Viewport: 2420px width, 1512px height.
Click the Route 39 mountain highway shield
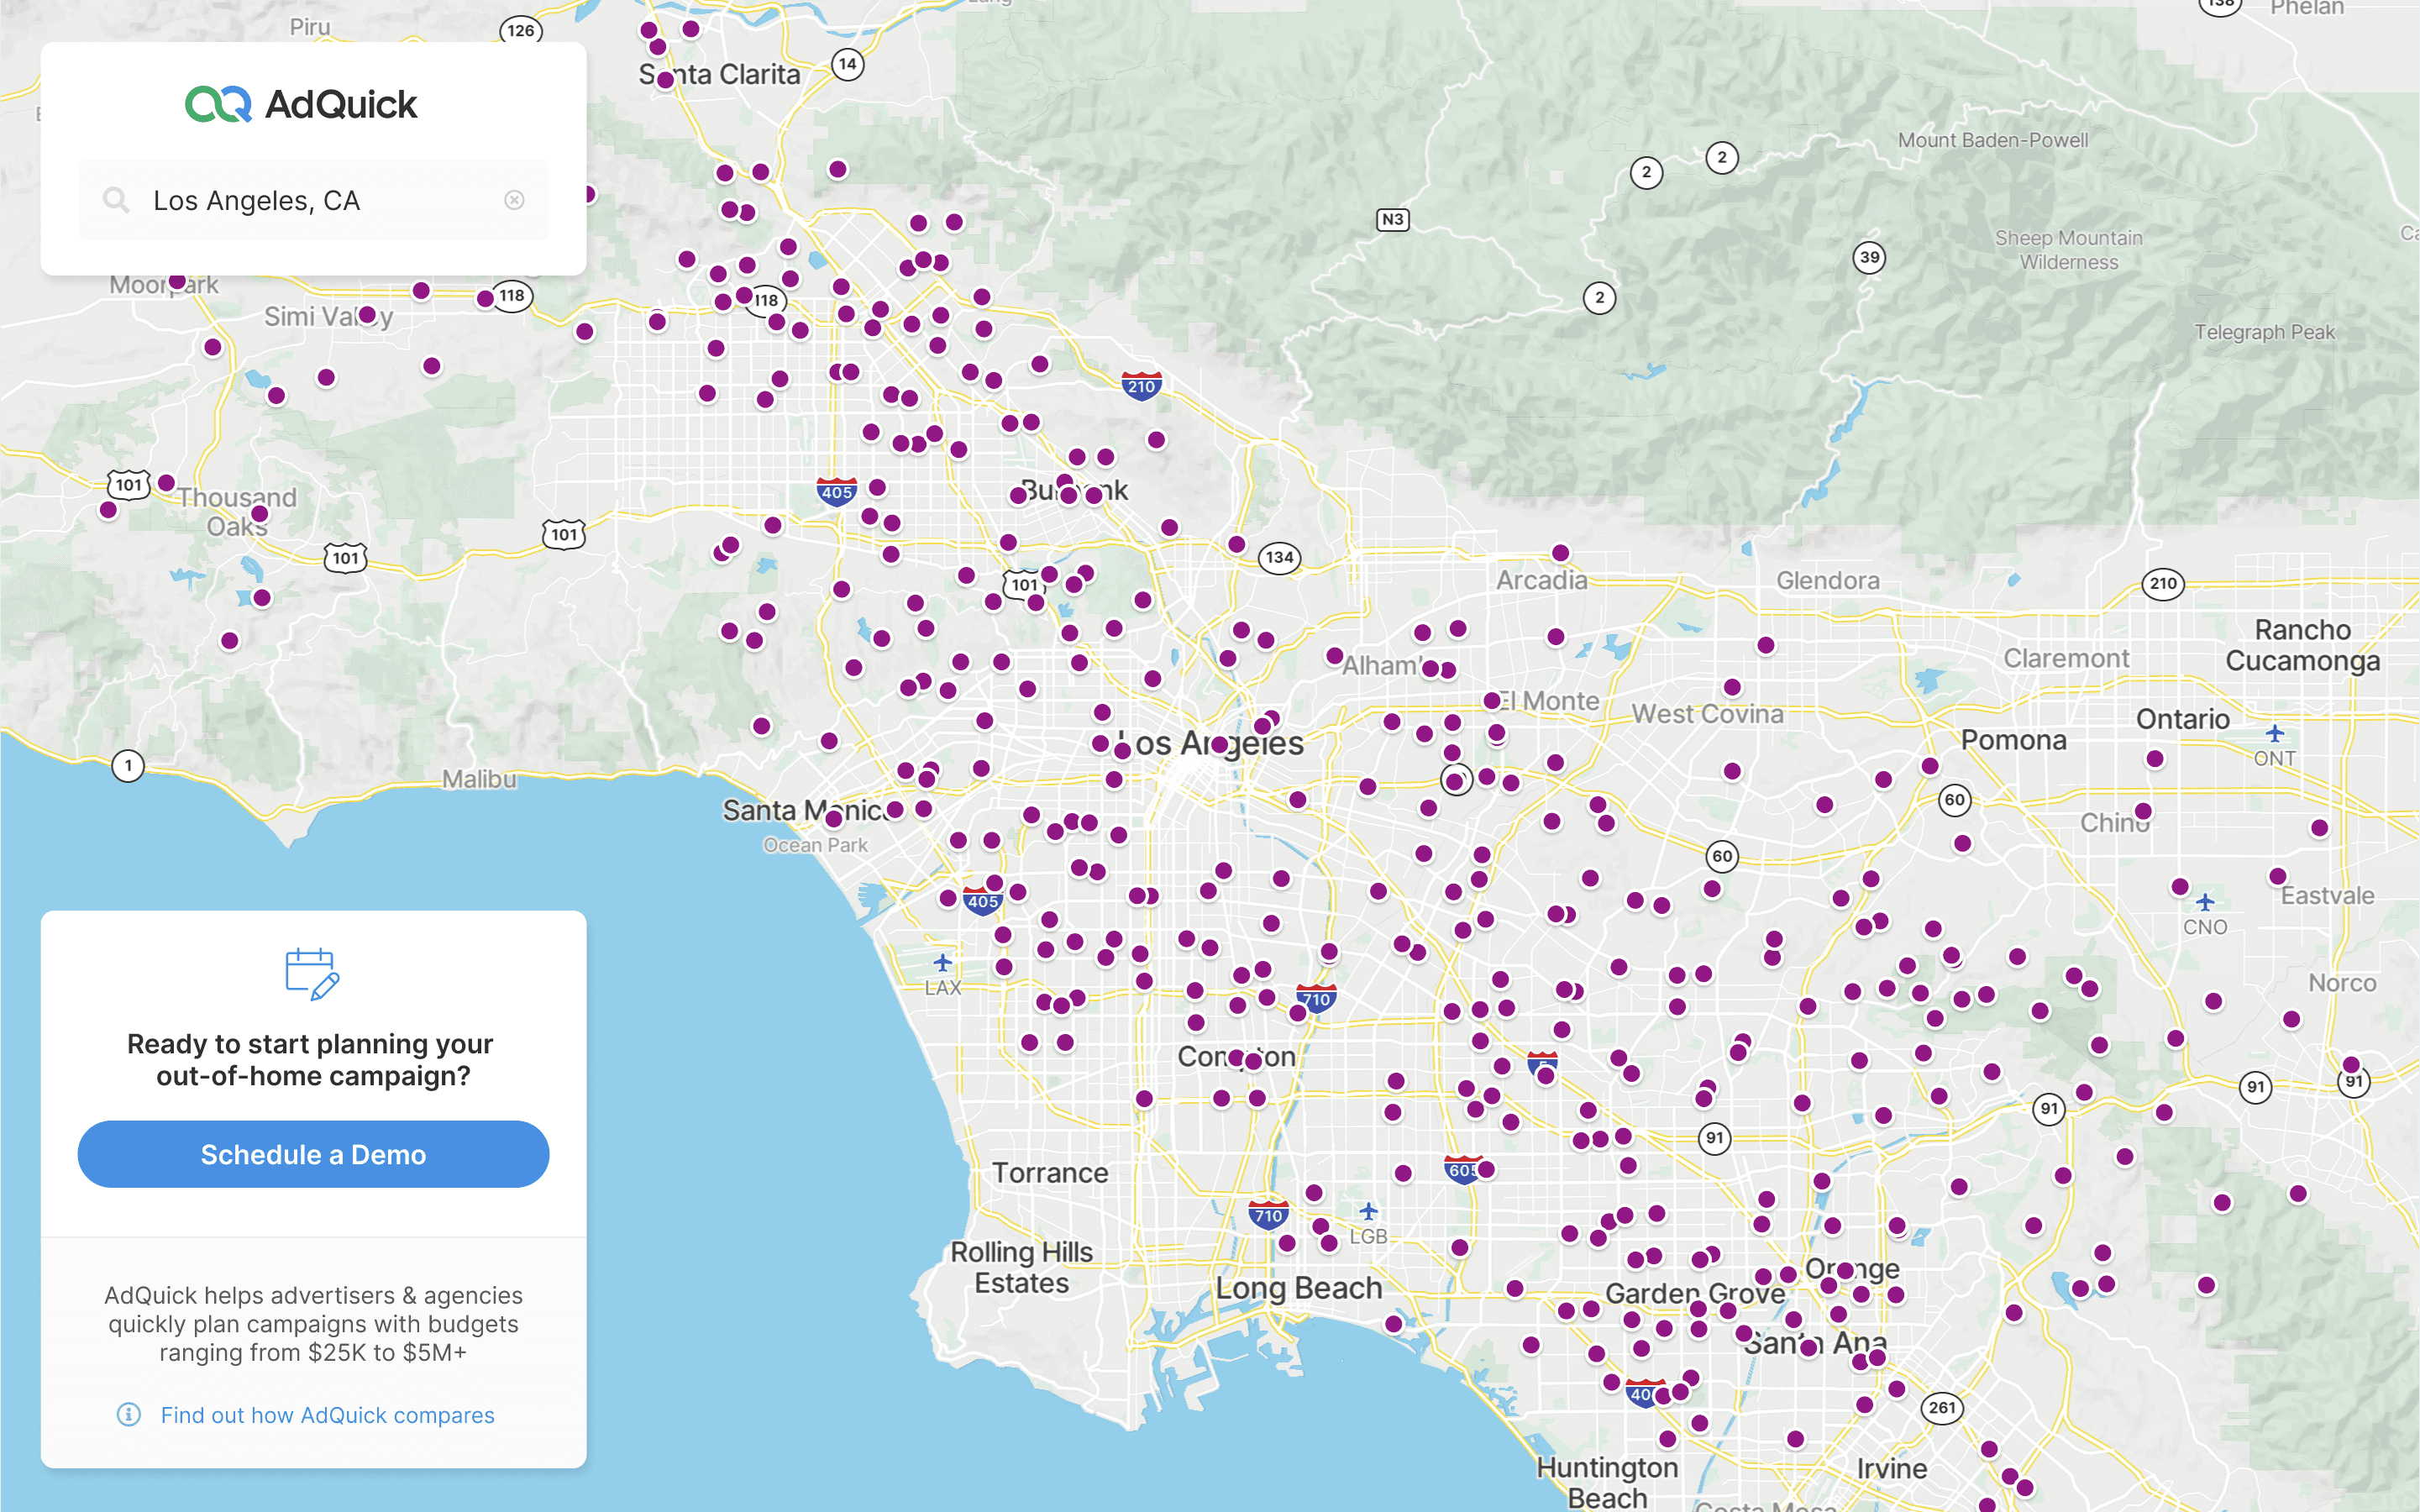tap(1869, 257)
